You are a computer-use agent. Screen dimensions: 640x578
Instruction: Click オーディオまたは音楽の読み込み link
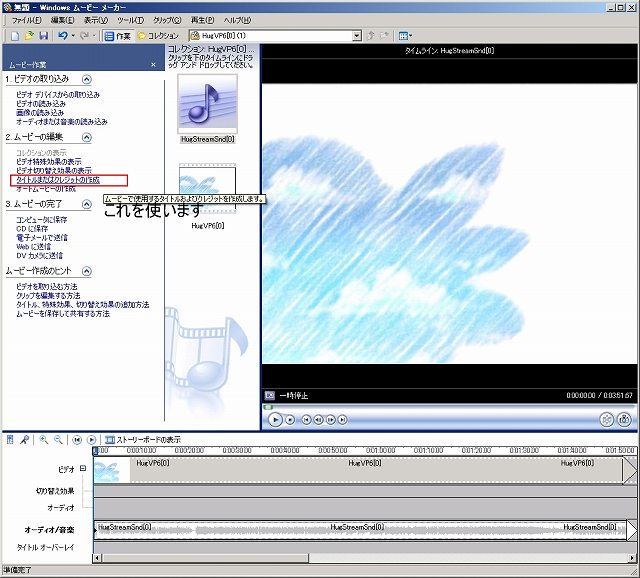(62, 122)
